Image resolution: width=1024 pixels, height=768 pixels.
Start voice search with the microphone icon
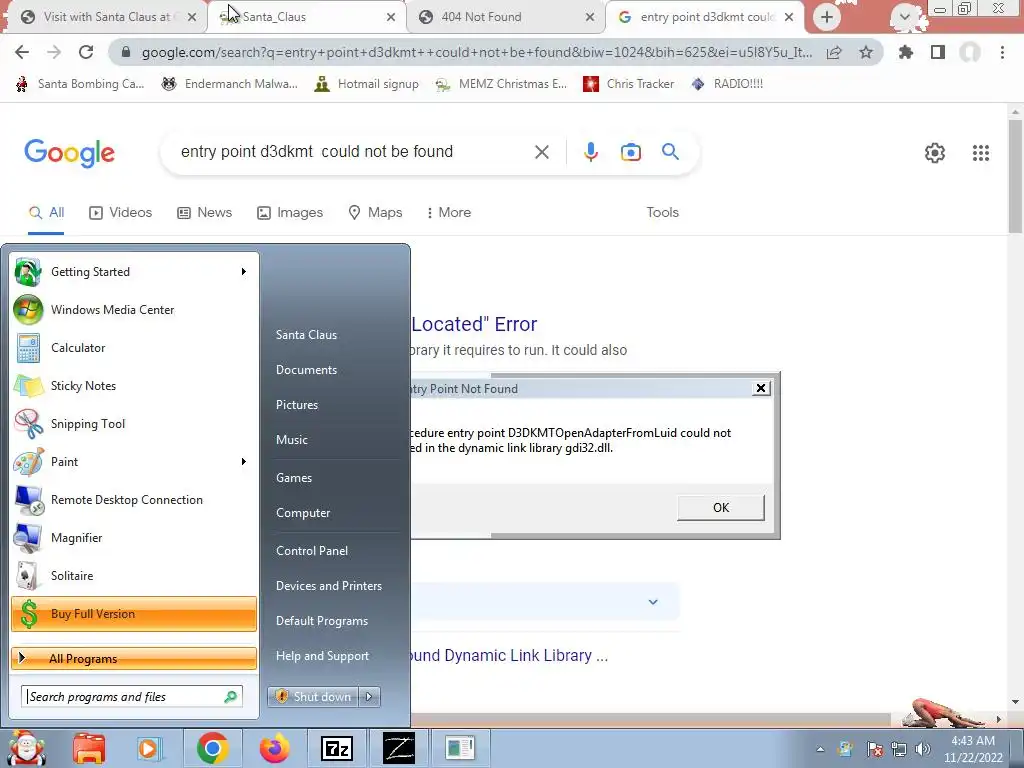(x=590, y=152)
